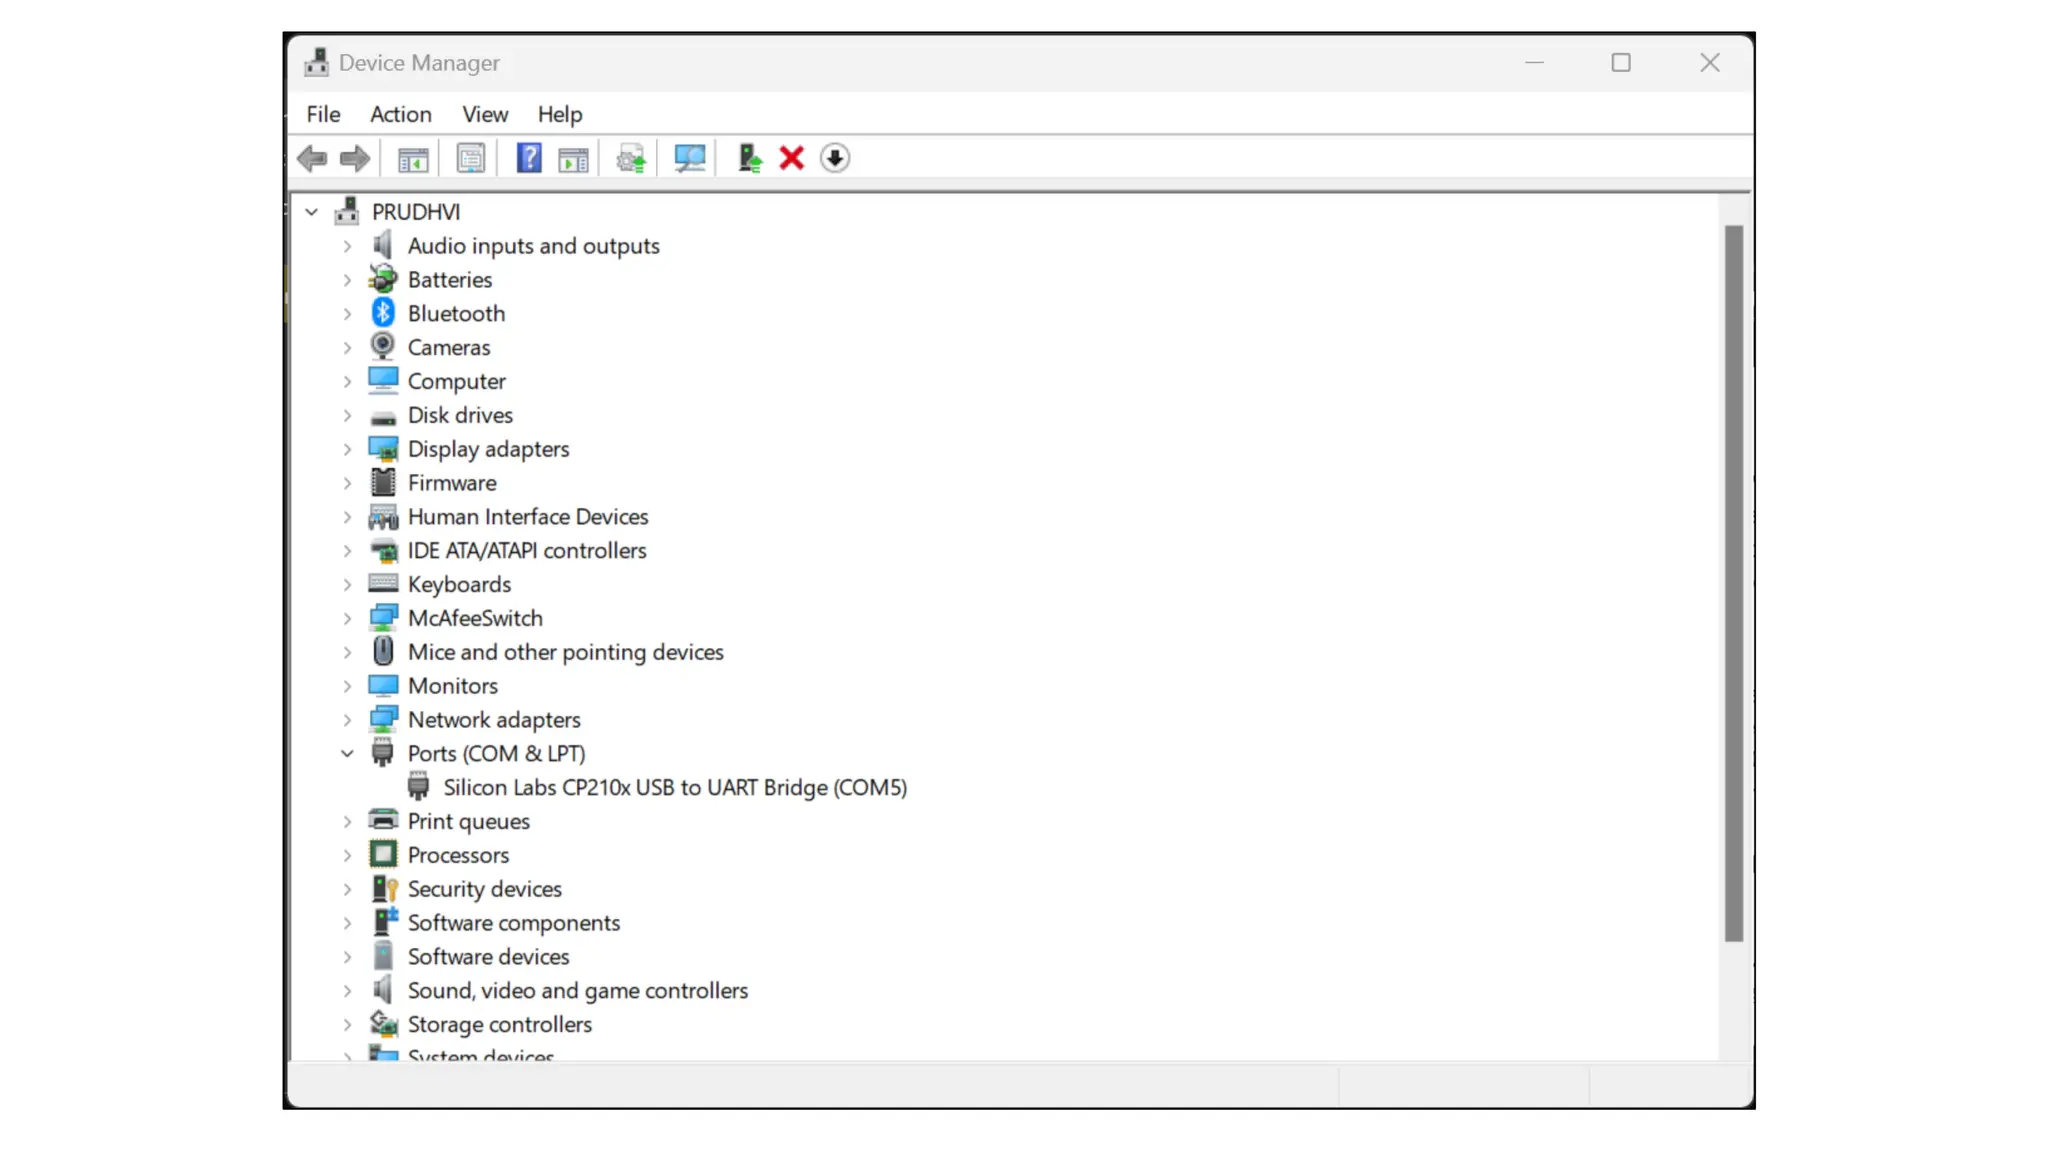Open the View menu
2048x1152 pixels.
(x=485, y=114)
